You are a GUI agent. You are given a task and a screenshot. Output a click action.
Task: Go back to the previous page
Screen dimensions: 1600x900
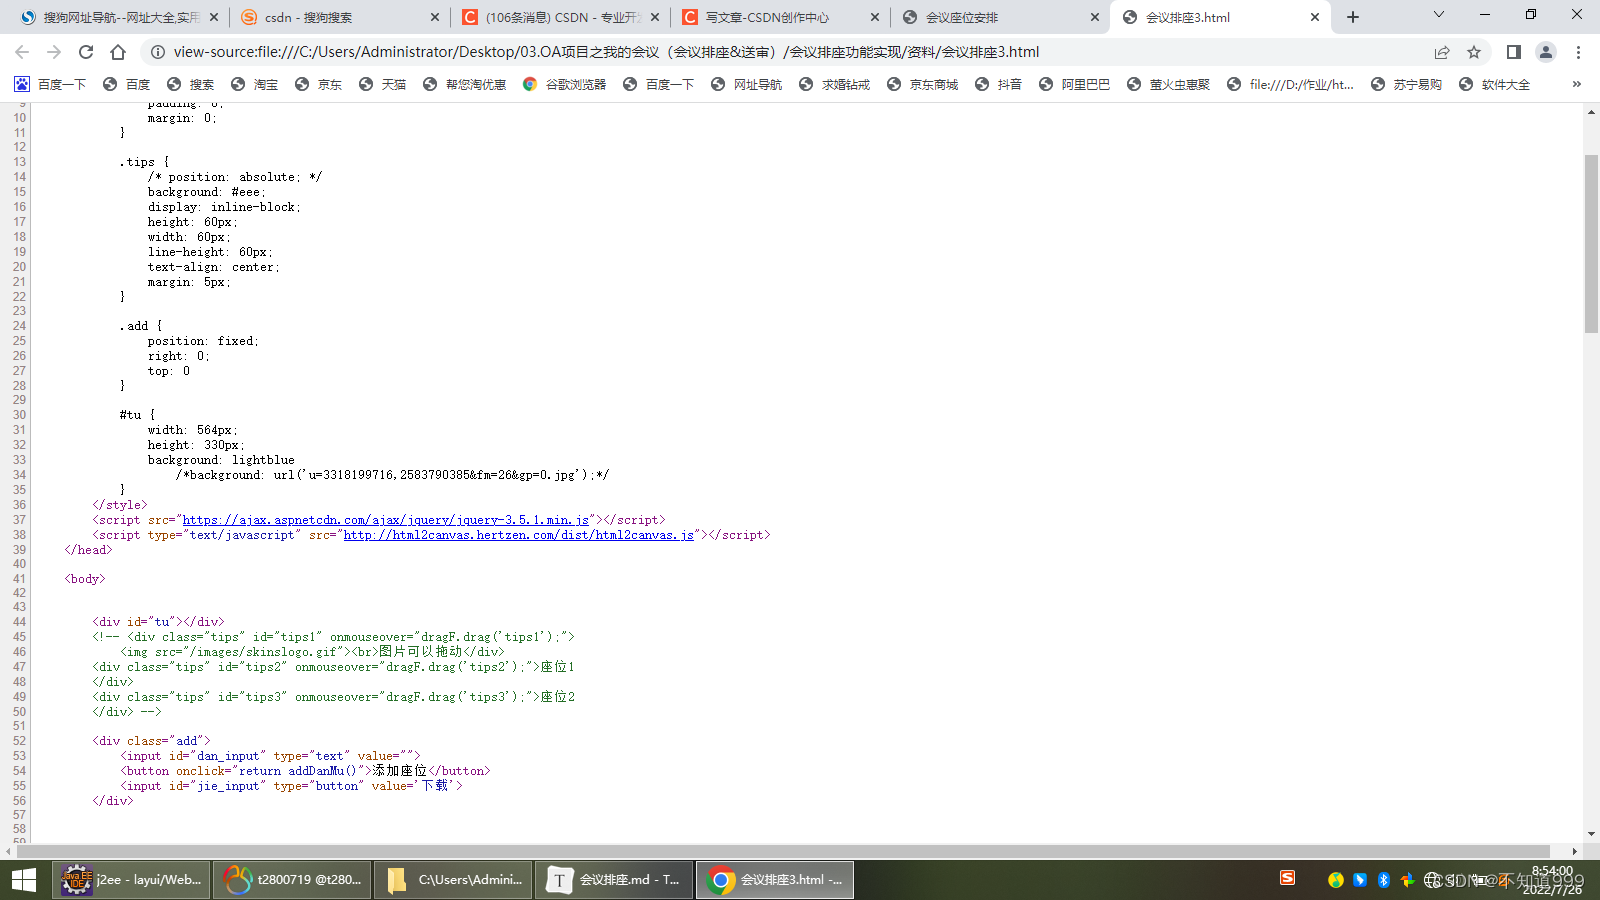[x=22, y=52]
